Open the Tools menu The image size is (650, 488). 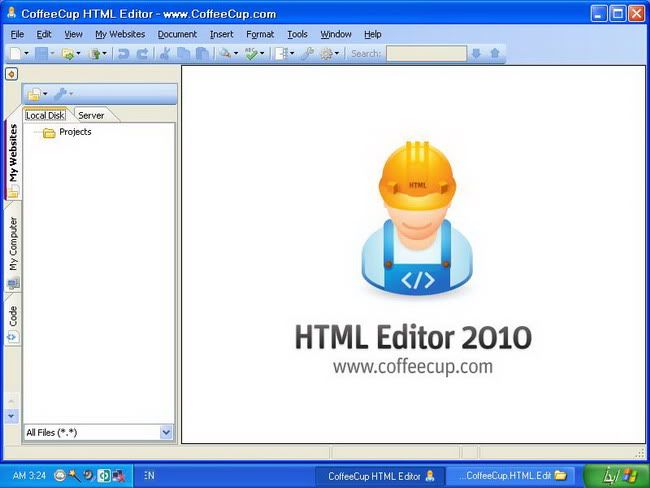297,34
